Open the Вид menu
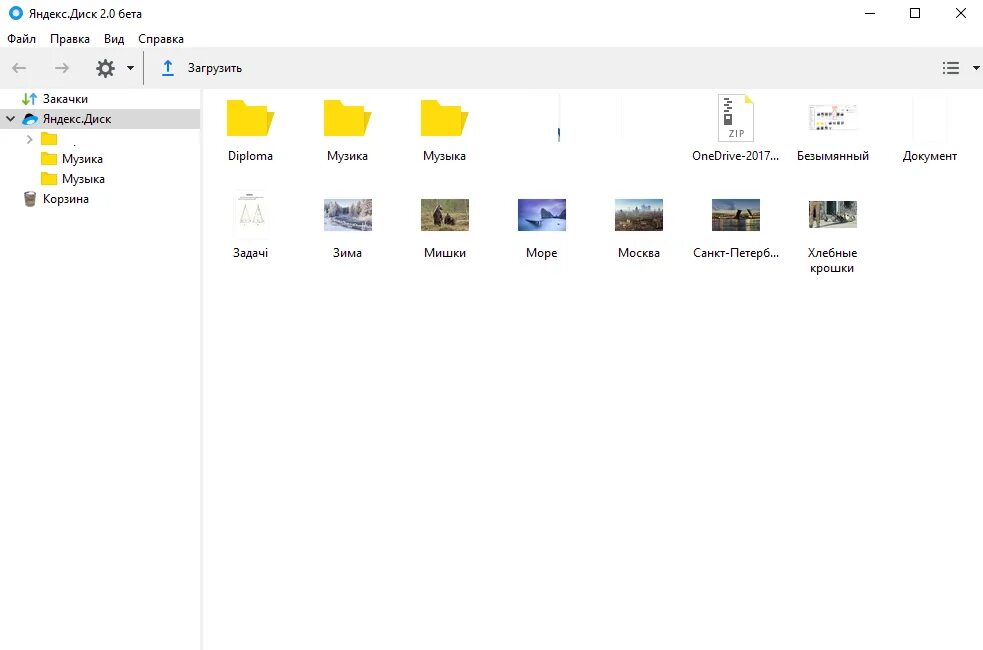Viewport: 983px width, 650px height. (114, 39)
